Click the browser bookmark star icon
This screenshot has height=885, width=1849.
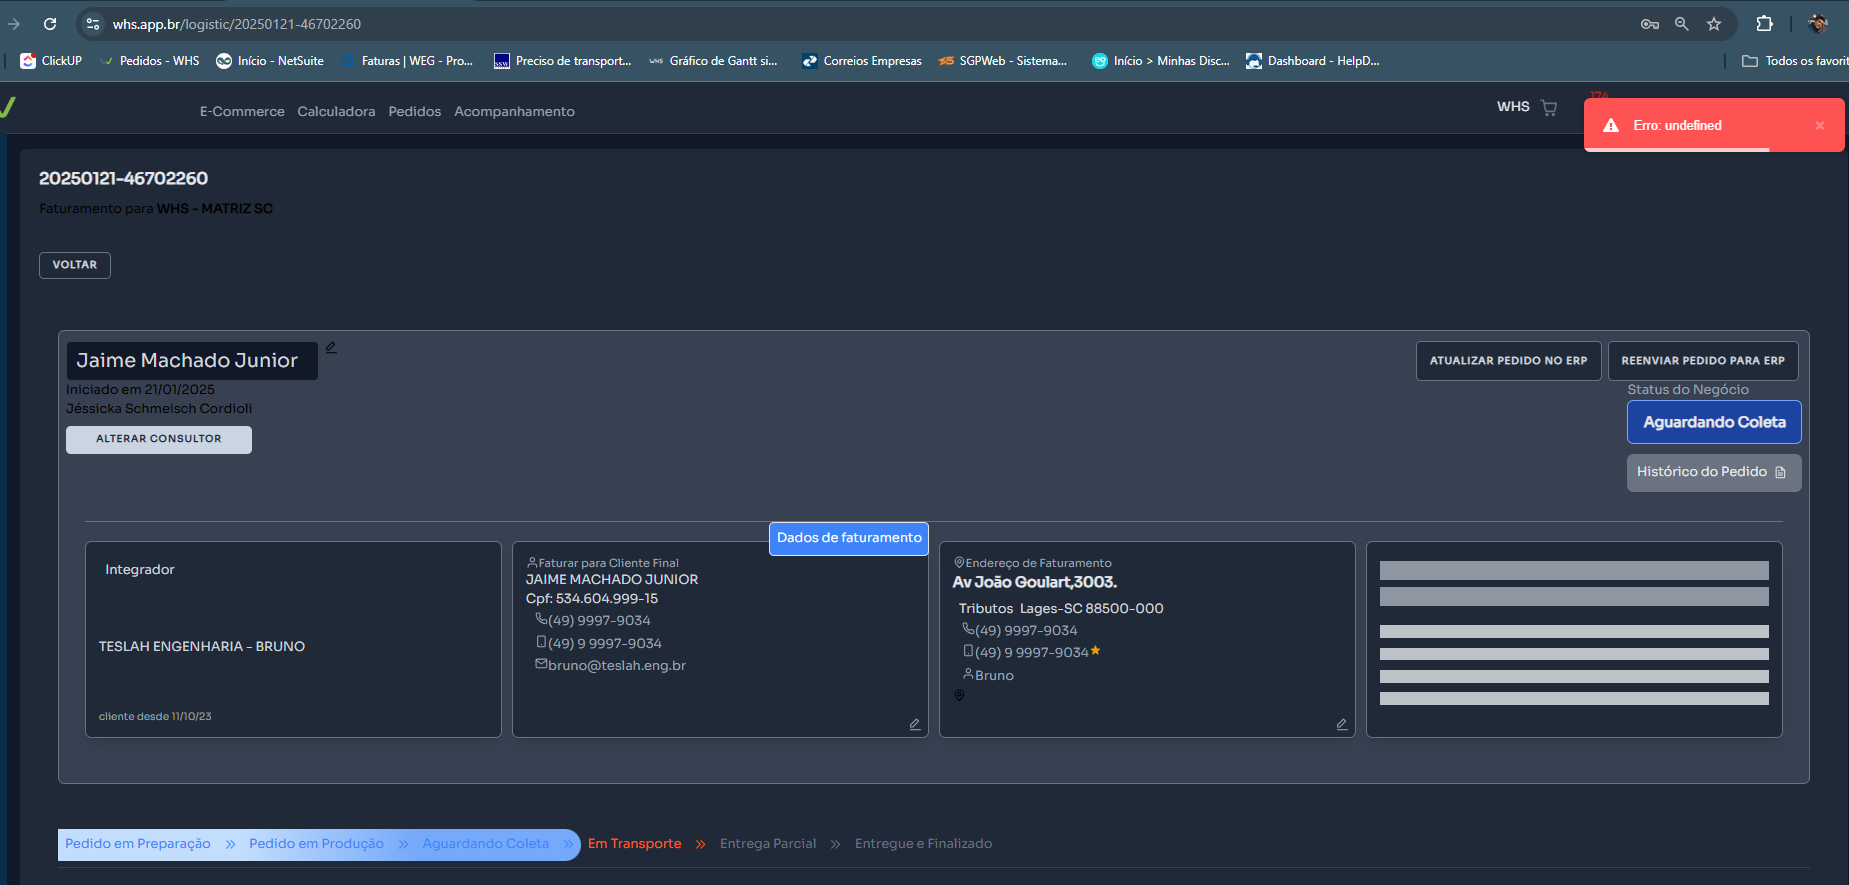tap(1714, 24)
